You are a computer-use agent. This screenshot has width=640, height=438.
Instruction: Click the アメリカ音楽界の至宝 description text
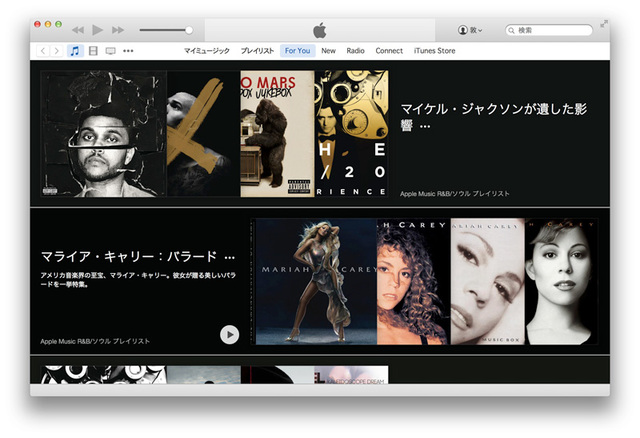point(138,280)
